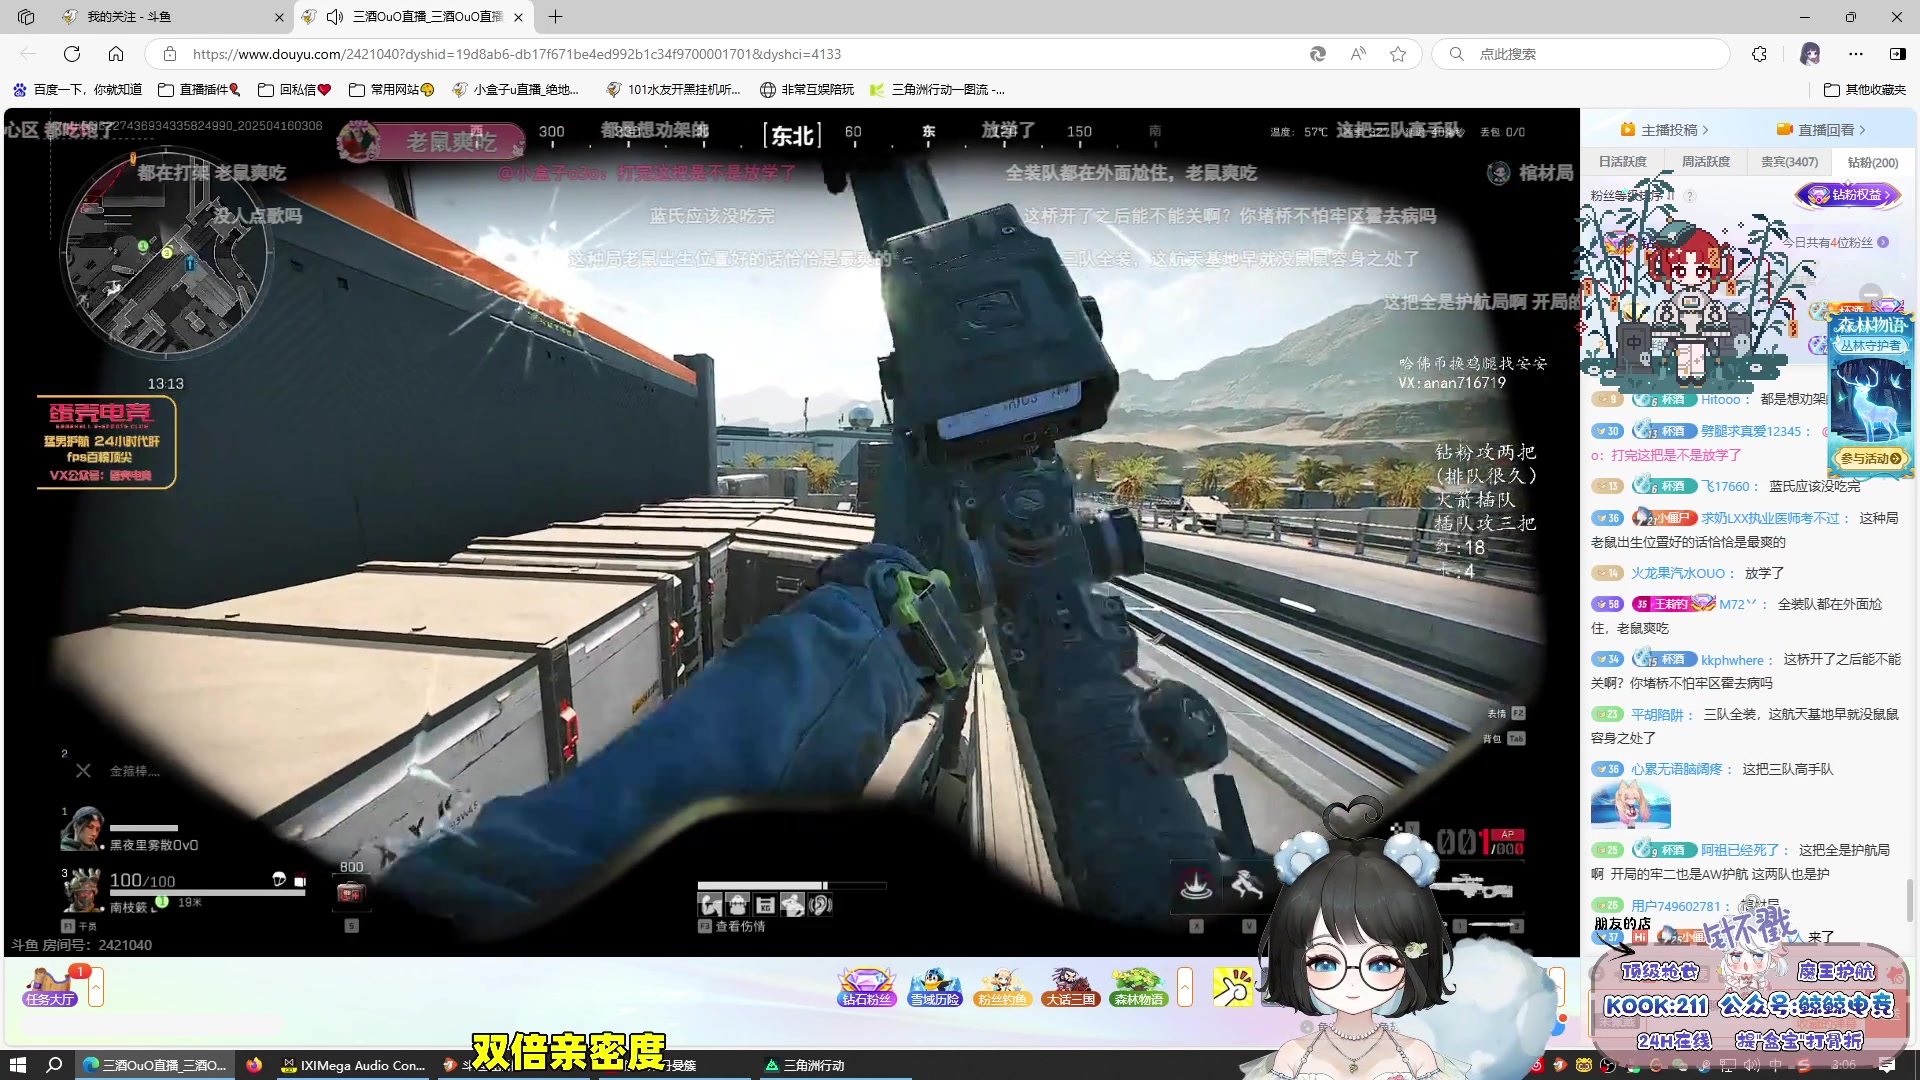This screenshot has width=1920, height=1080.
Task: Open the 三角洲行动一图流 bookmark
Action: click(938, 90)
